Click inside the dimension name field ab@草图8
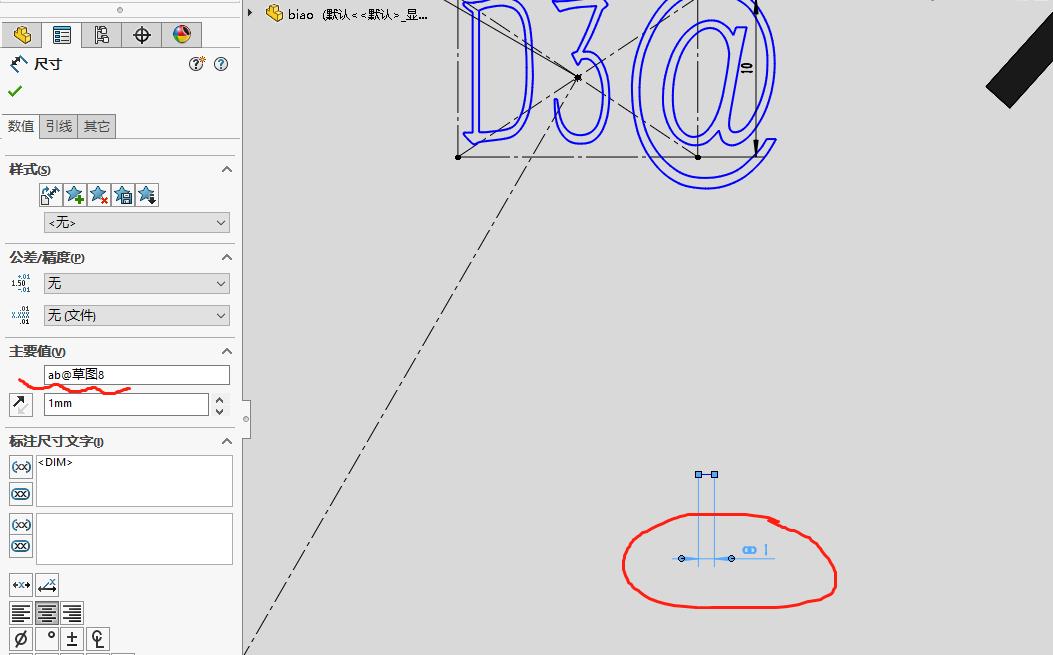 (x=136, y=374)
